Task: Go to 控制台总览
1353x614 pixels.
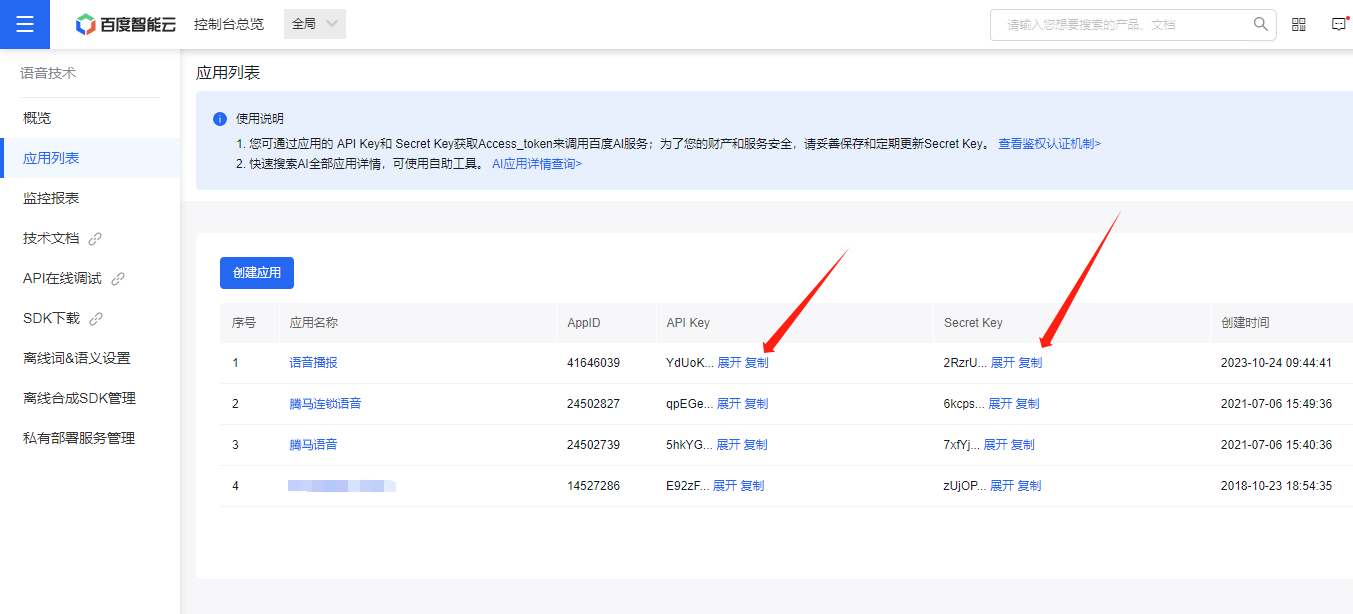Action: point(229,24)
